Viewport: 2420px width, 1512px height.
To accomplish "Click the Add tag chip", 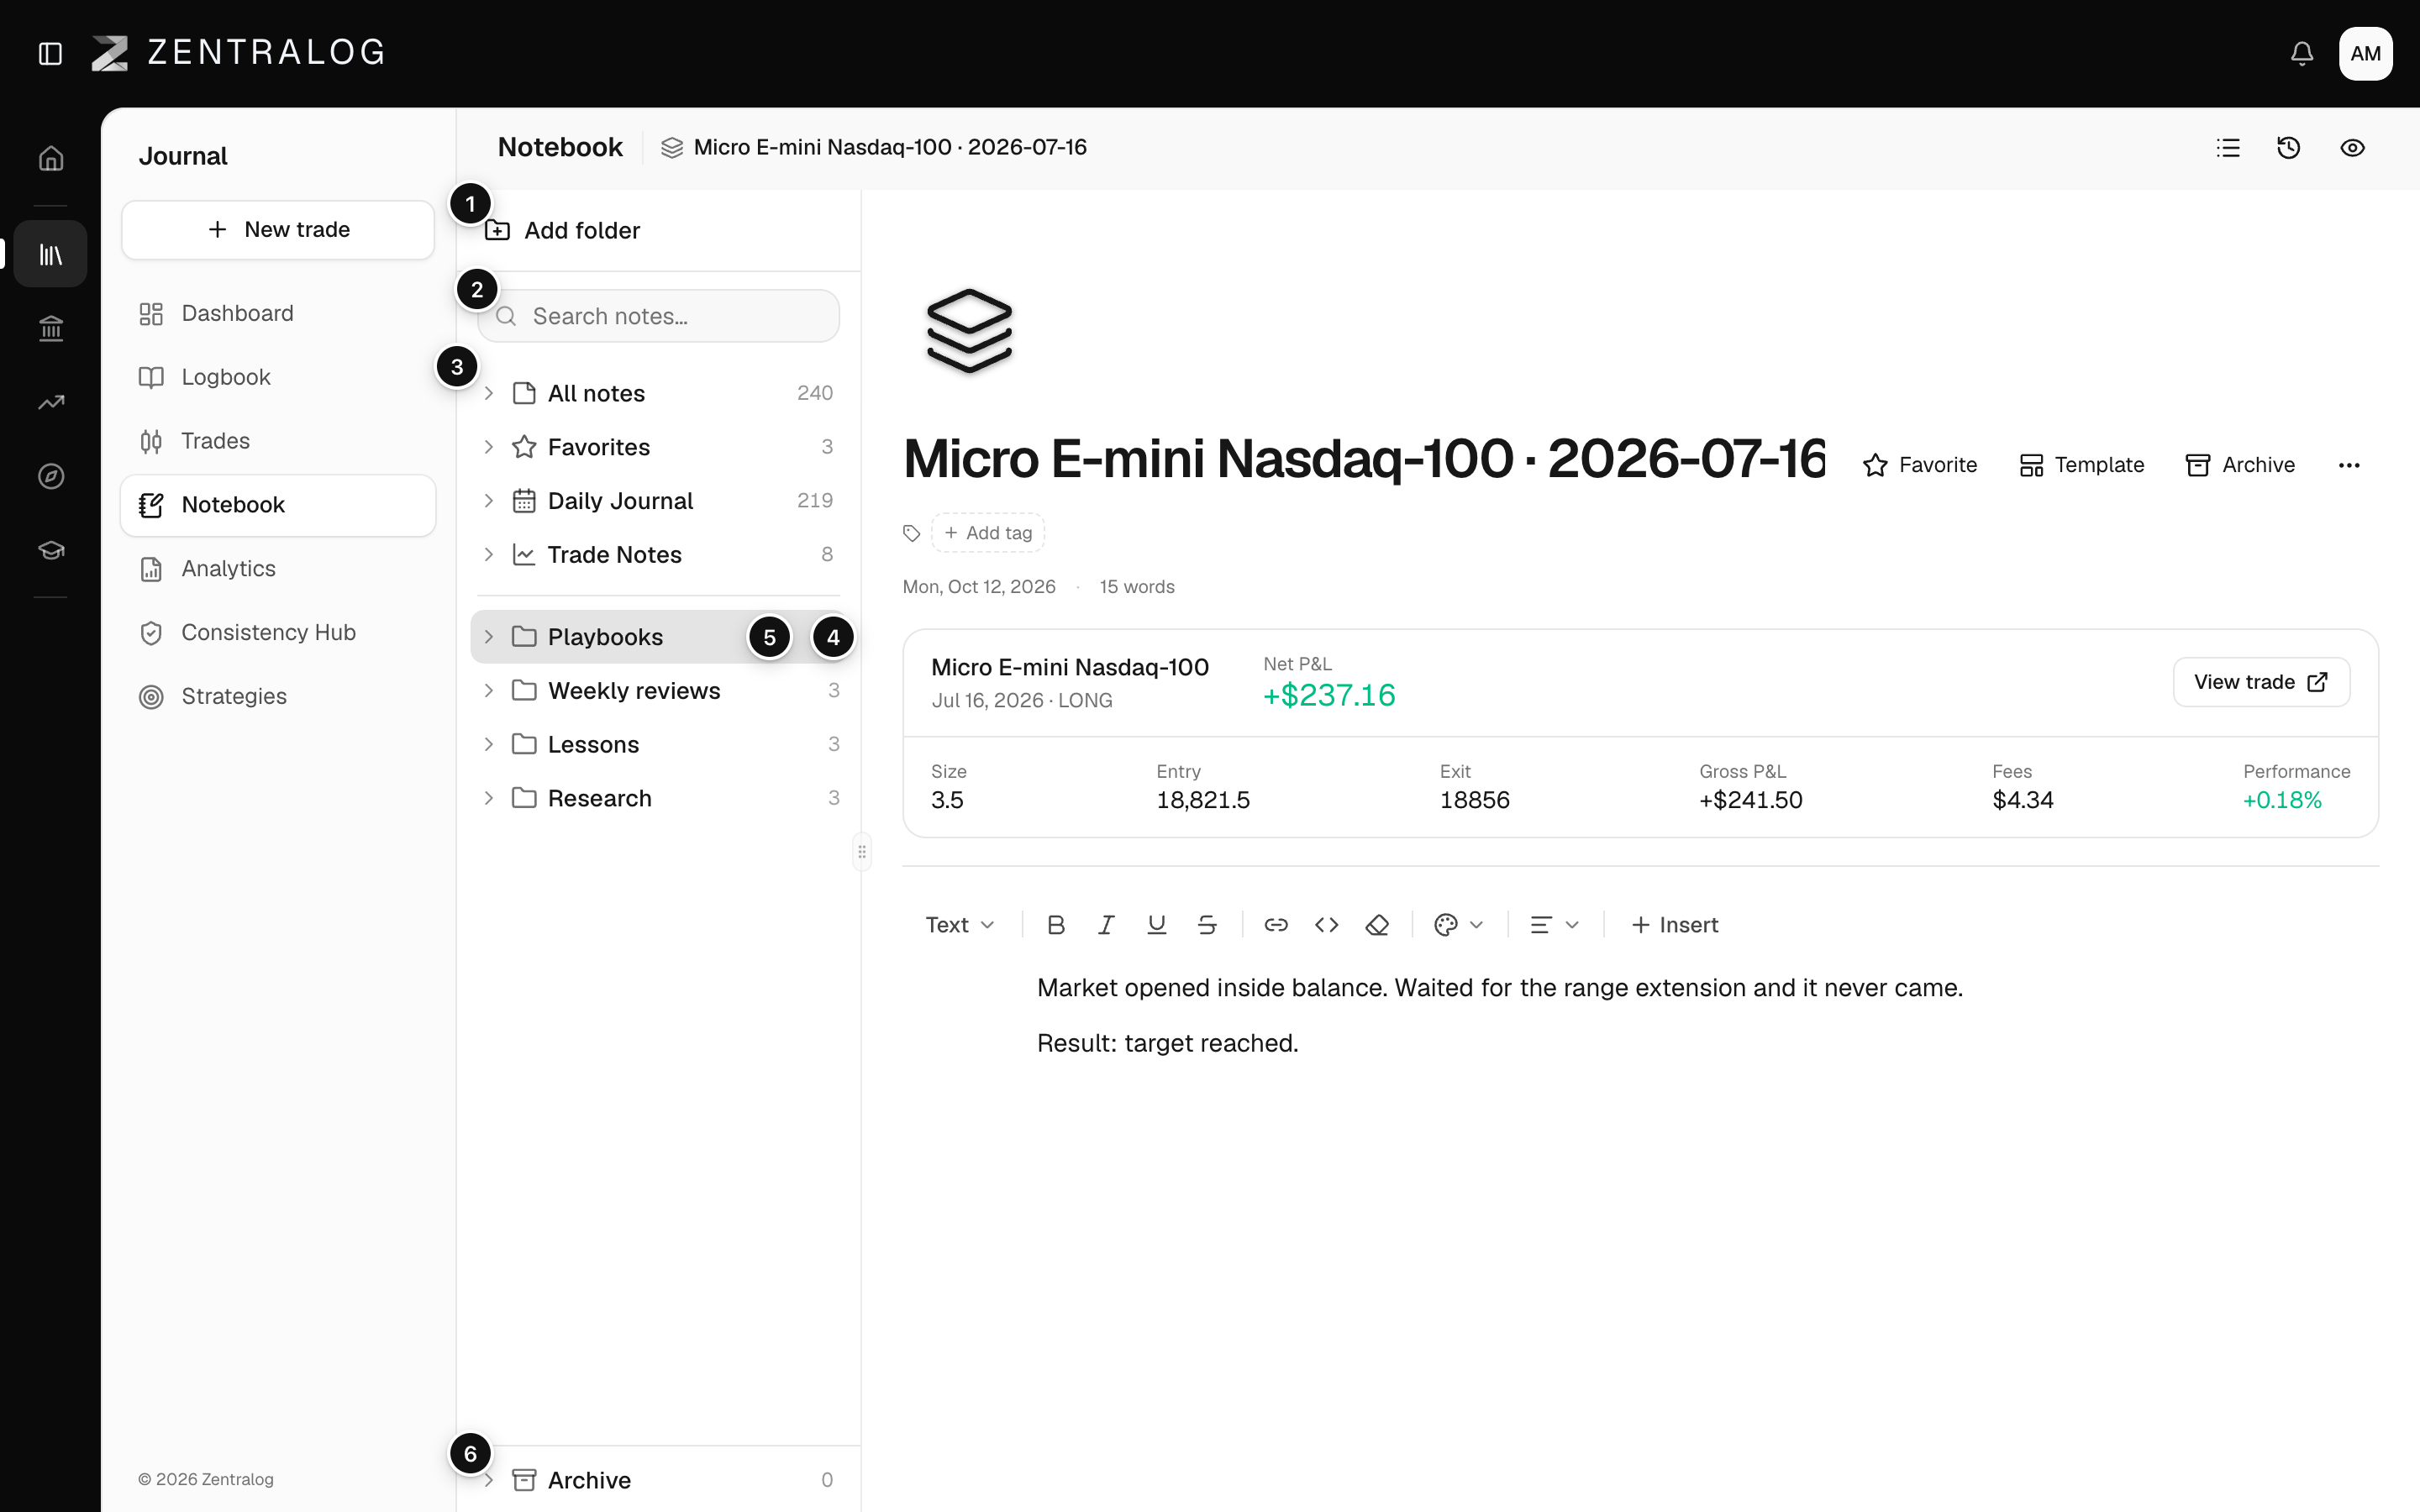I will point(988,533).
